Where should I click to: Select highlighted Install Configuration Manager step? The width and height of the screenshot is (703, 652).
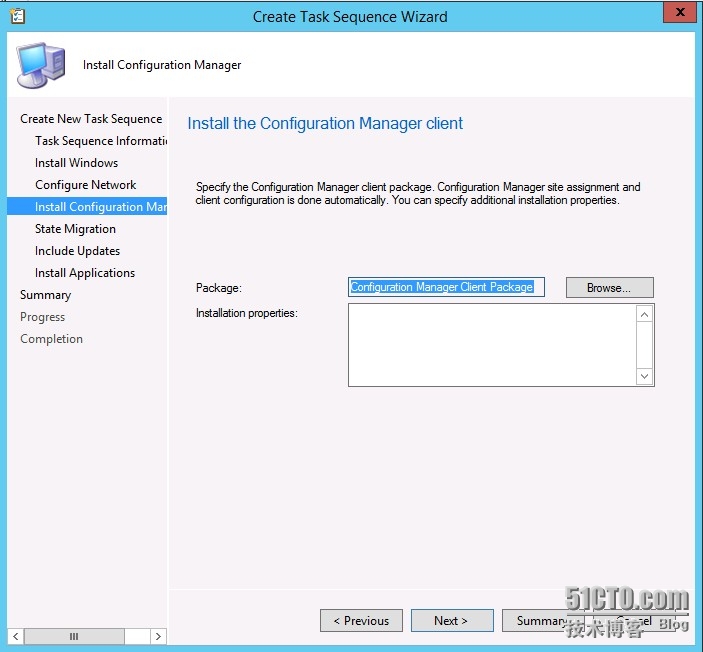[87, 207]
